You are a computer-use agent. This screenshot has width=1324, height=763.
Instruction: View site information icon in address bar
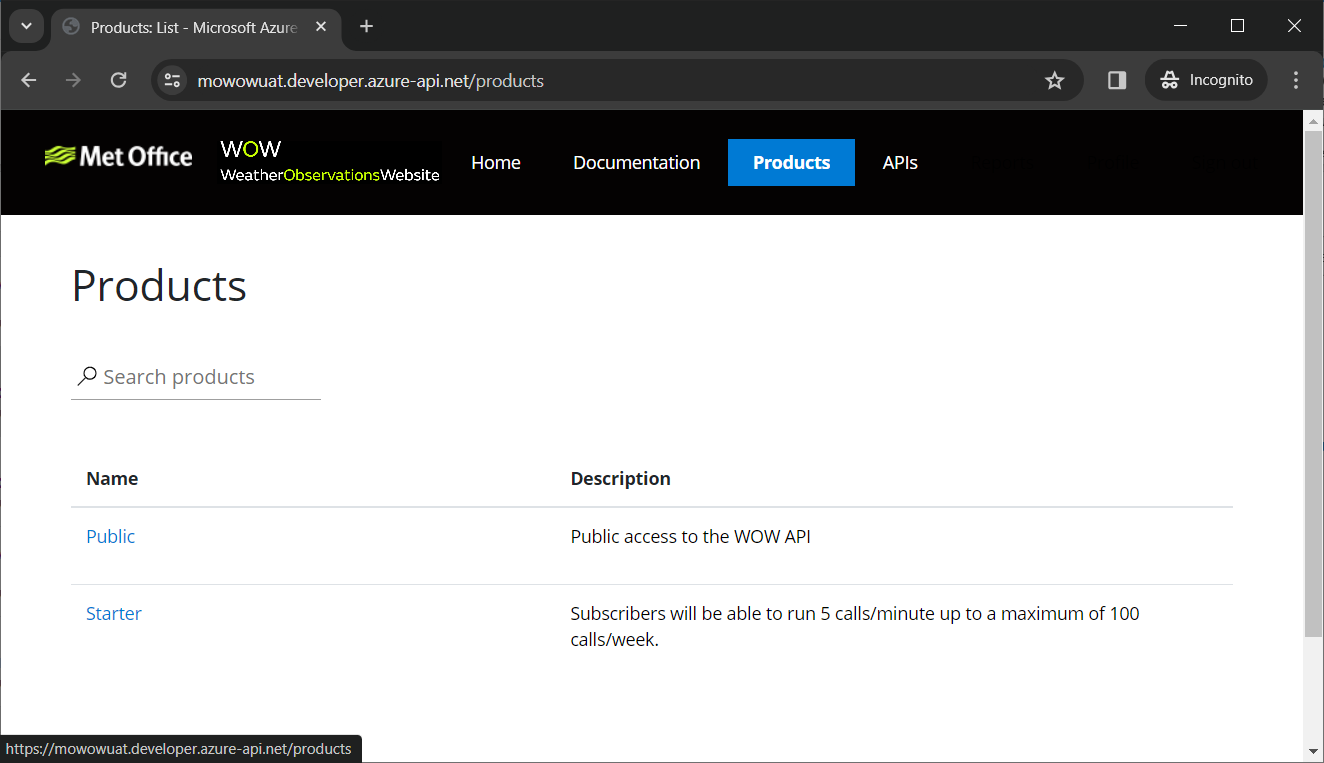(173, 81)
